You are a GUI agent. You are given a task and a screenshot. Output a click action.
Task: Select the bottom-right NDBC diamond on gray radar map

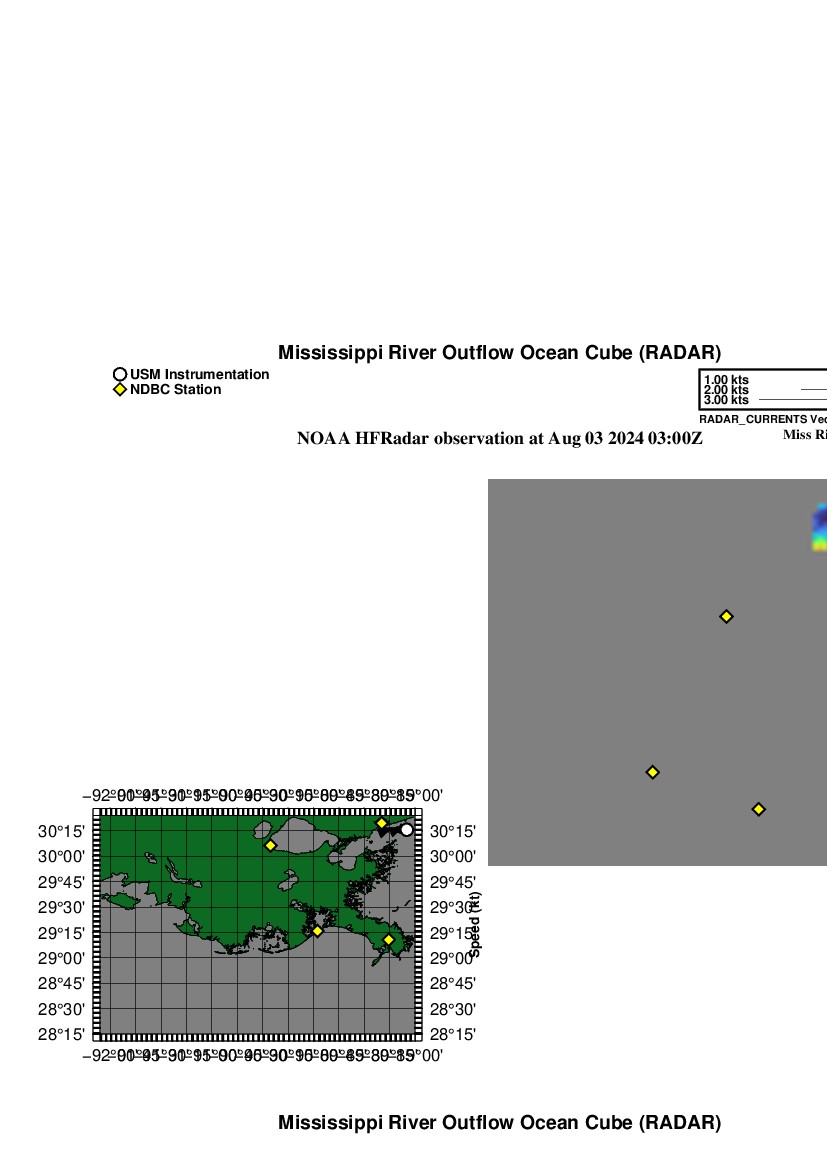click(x=759, y=809)
